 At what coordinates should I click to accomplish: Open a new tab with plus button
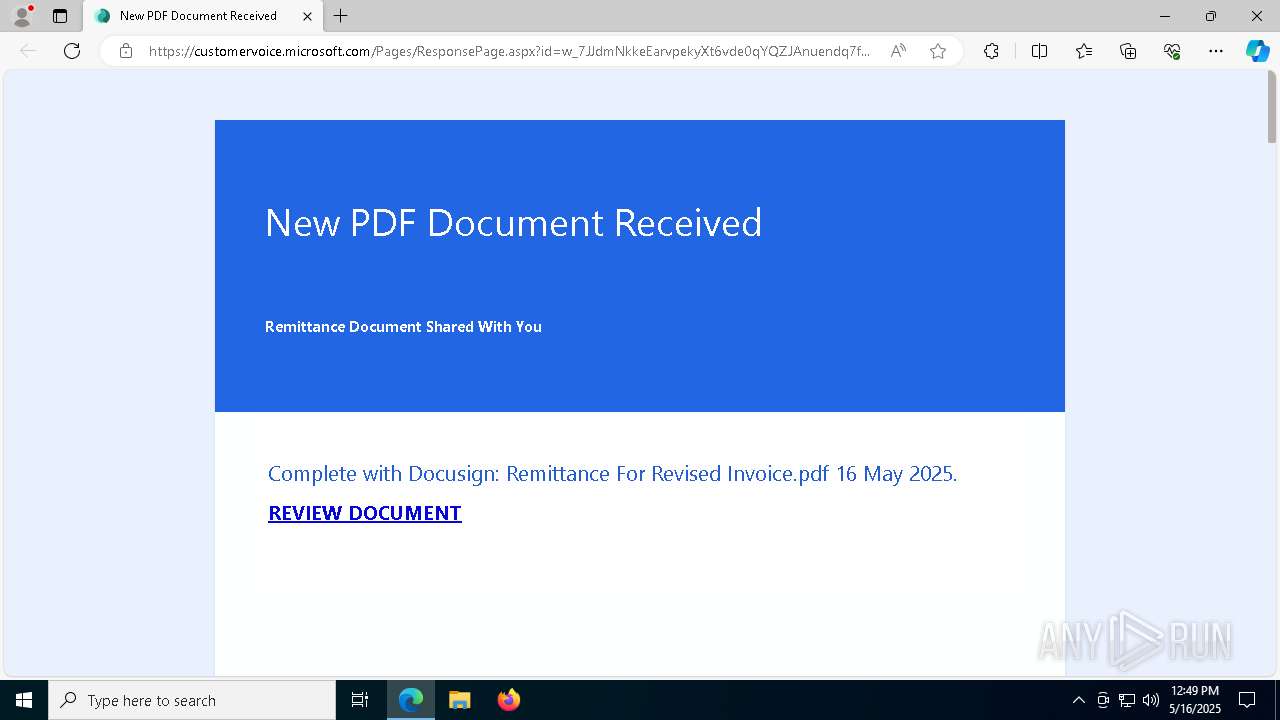tap(341, 16)
